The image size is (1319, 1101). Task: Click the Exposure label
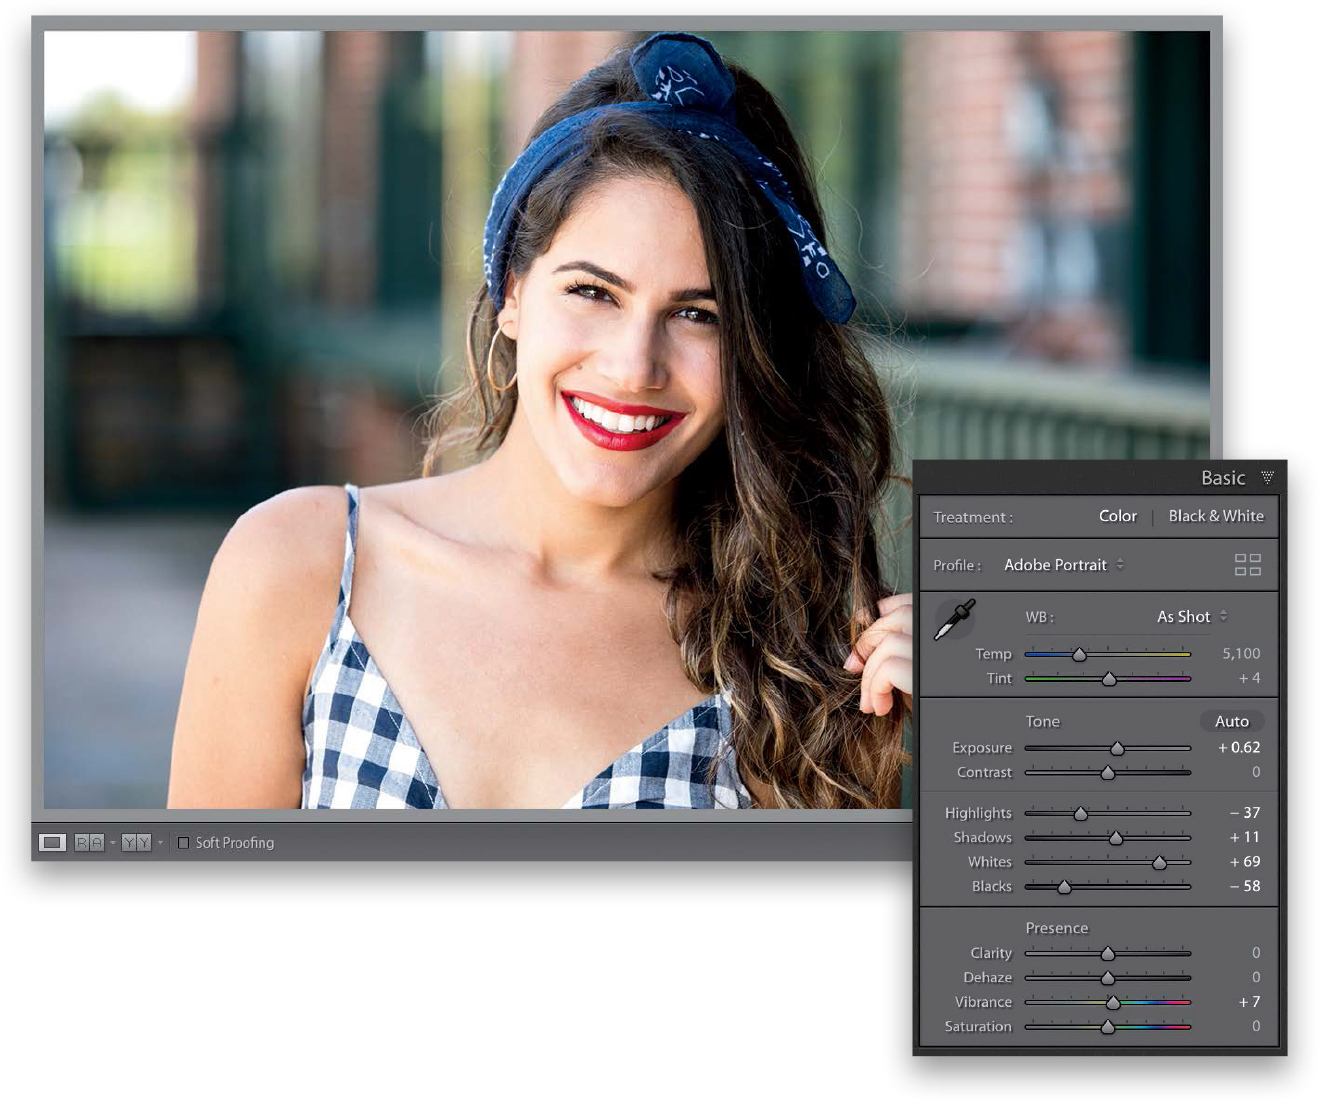[982, 748]
